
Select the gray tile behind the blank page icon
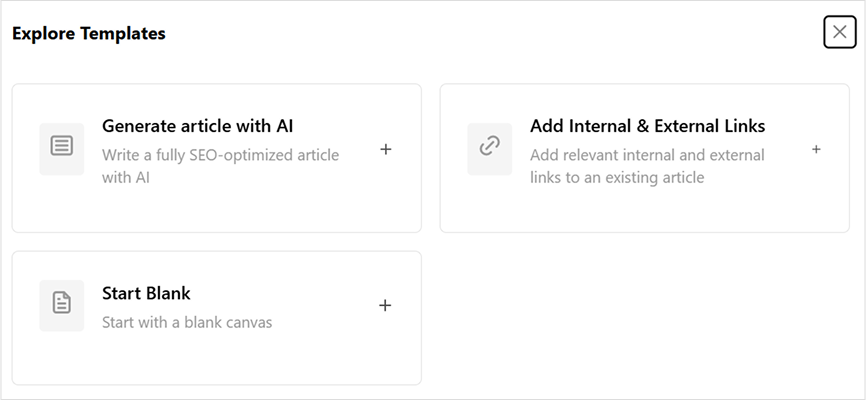62,306
